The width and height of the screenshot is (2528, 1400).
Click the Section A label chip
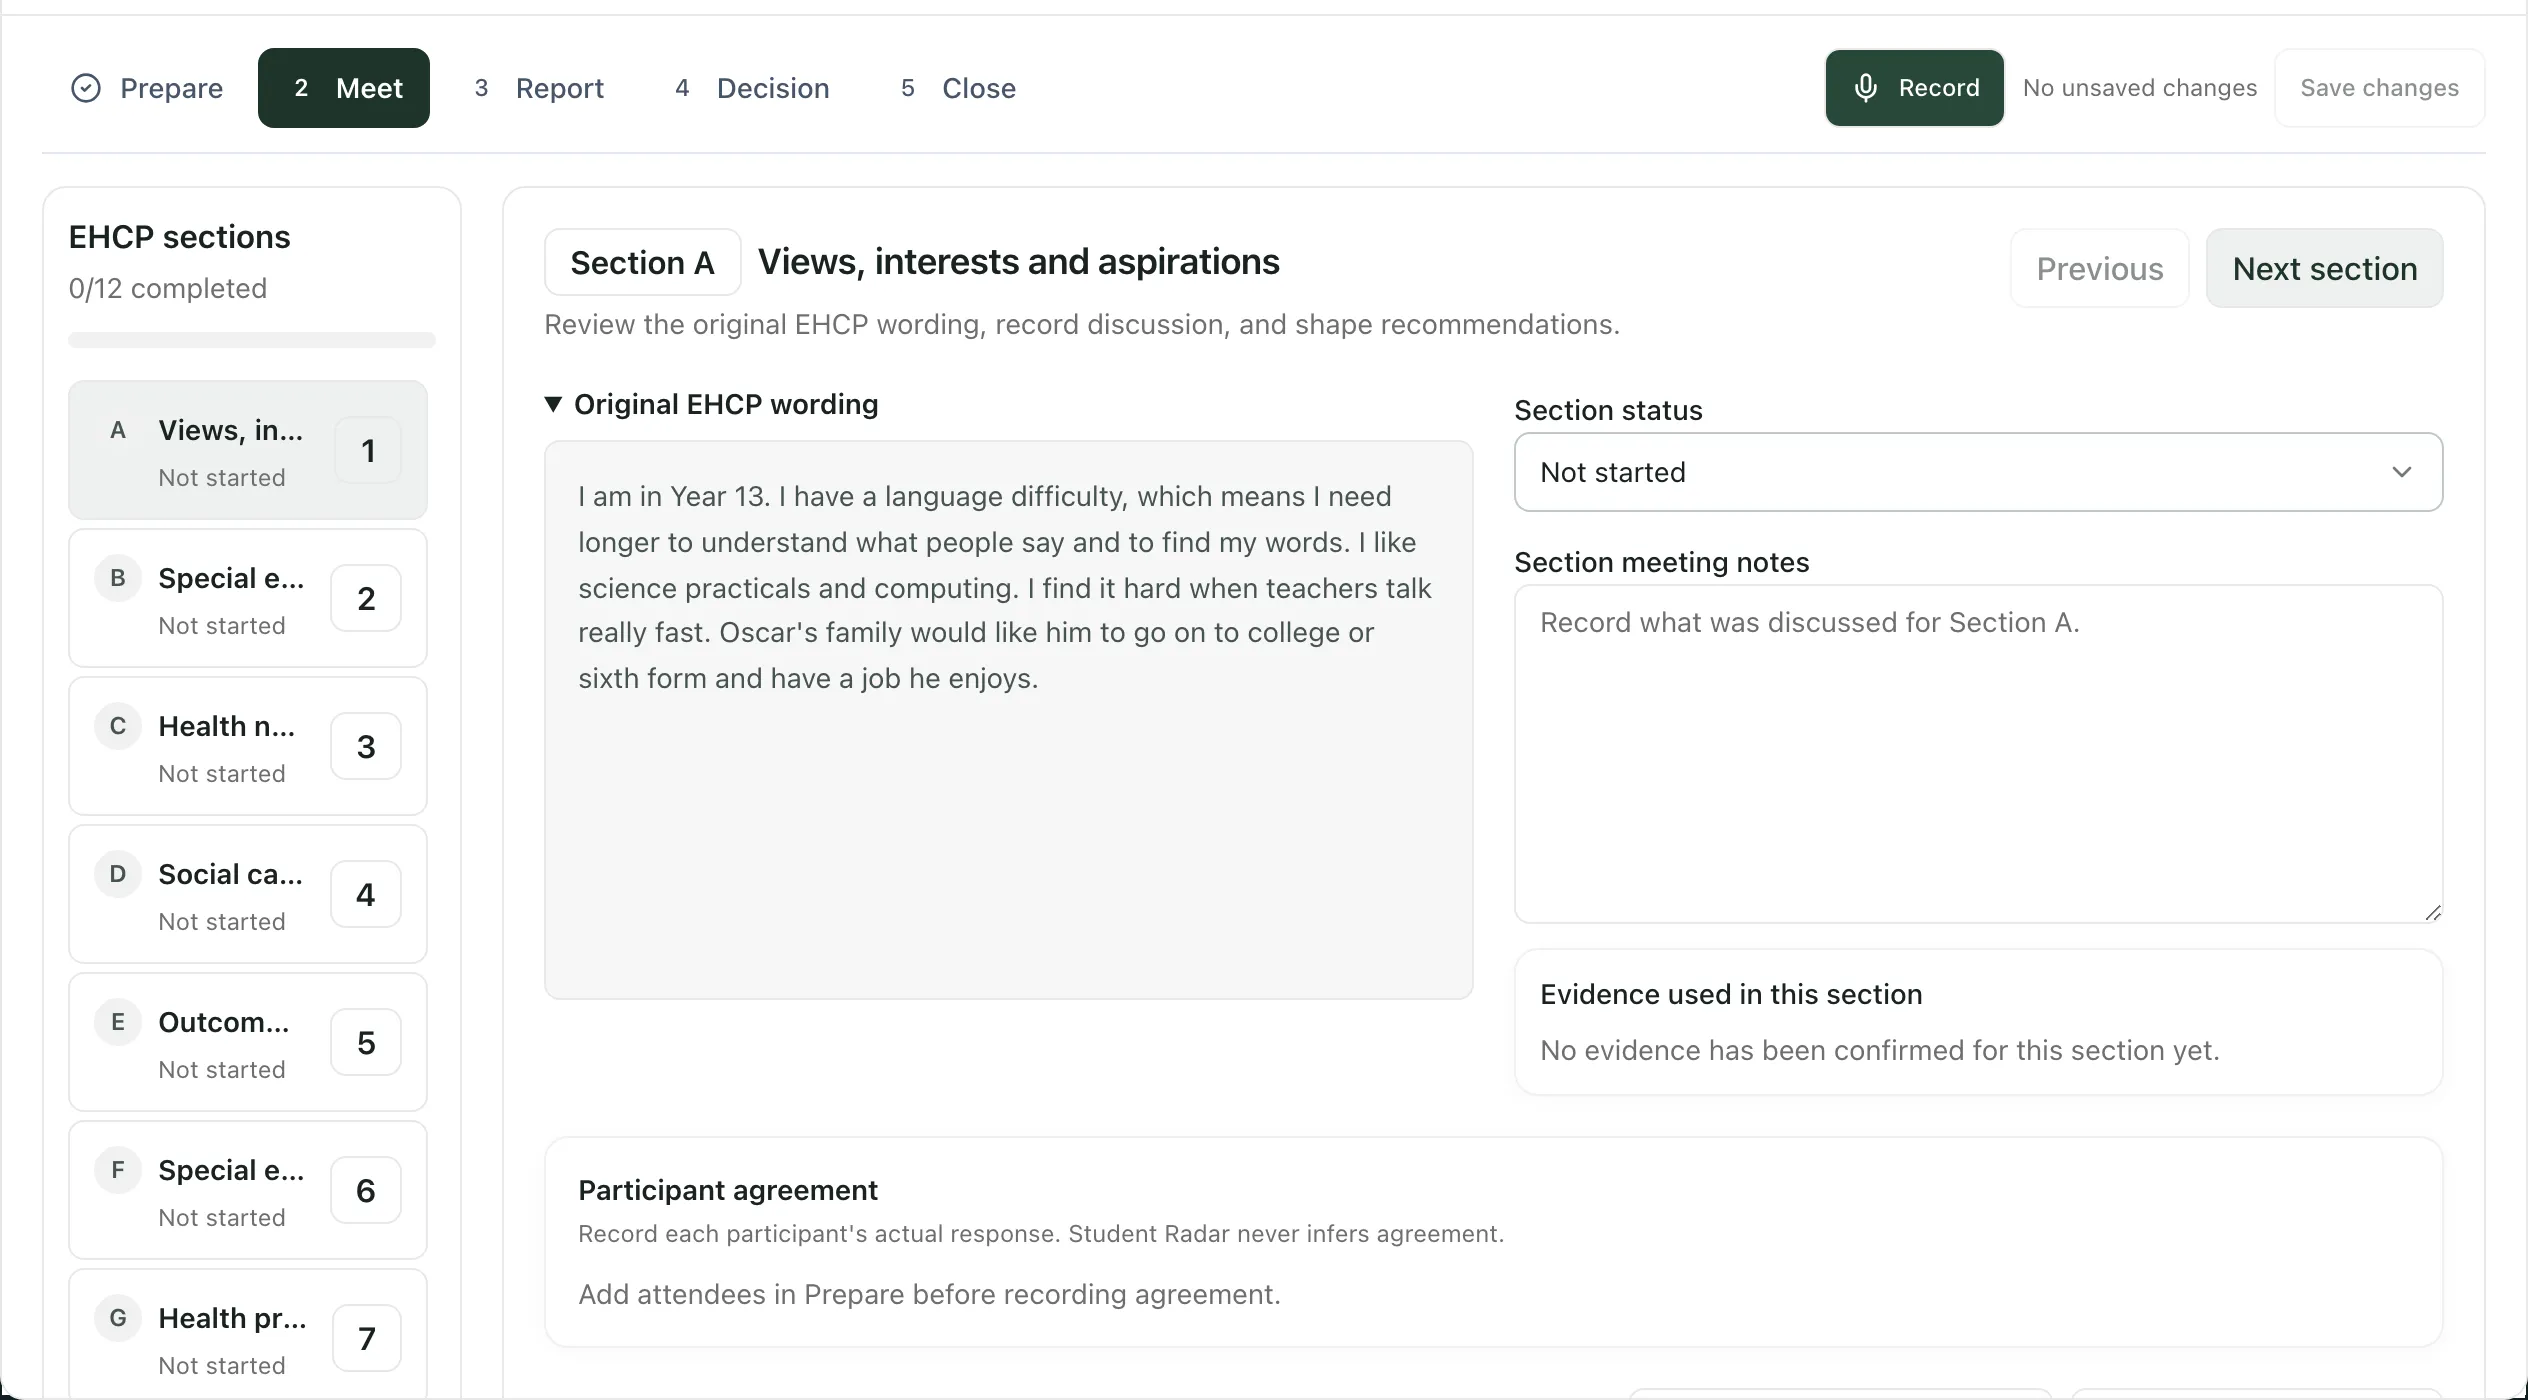[642, 262]
